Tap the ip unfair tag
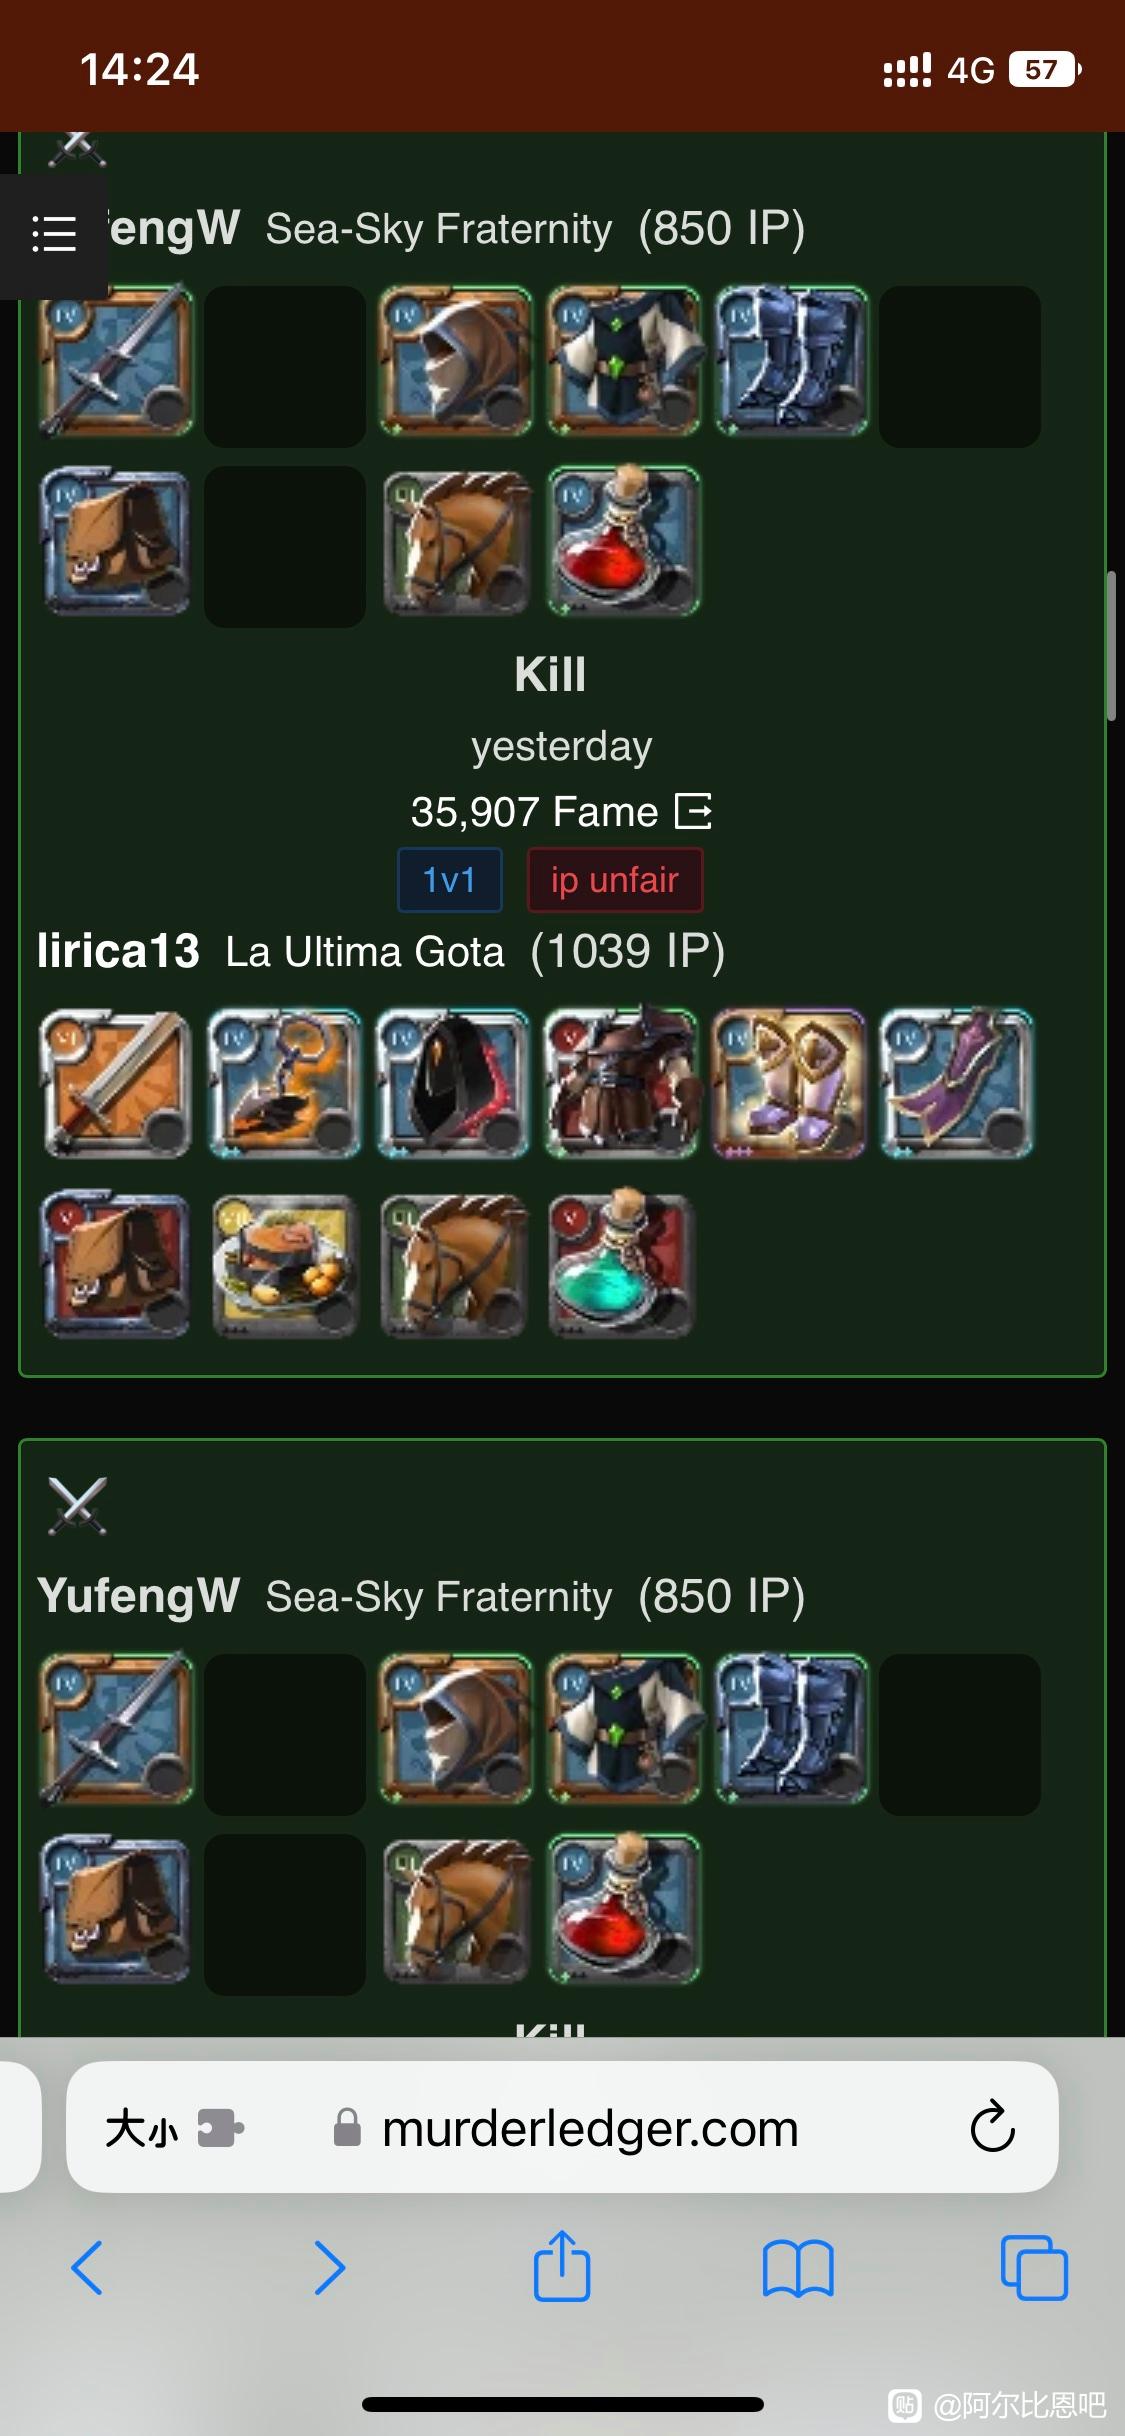 coord(615,880)
